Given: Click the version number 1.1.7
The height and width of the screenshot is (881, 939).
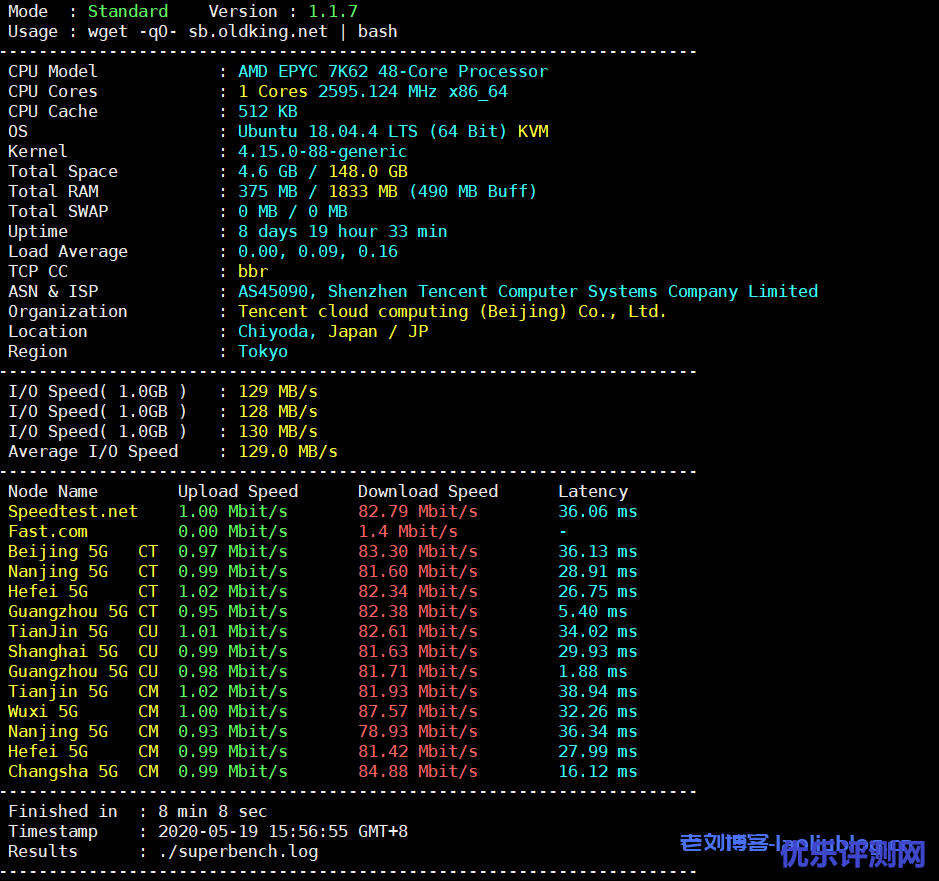Looking at the screenshot, I should coord(332,11).
